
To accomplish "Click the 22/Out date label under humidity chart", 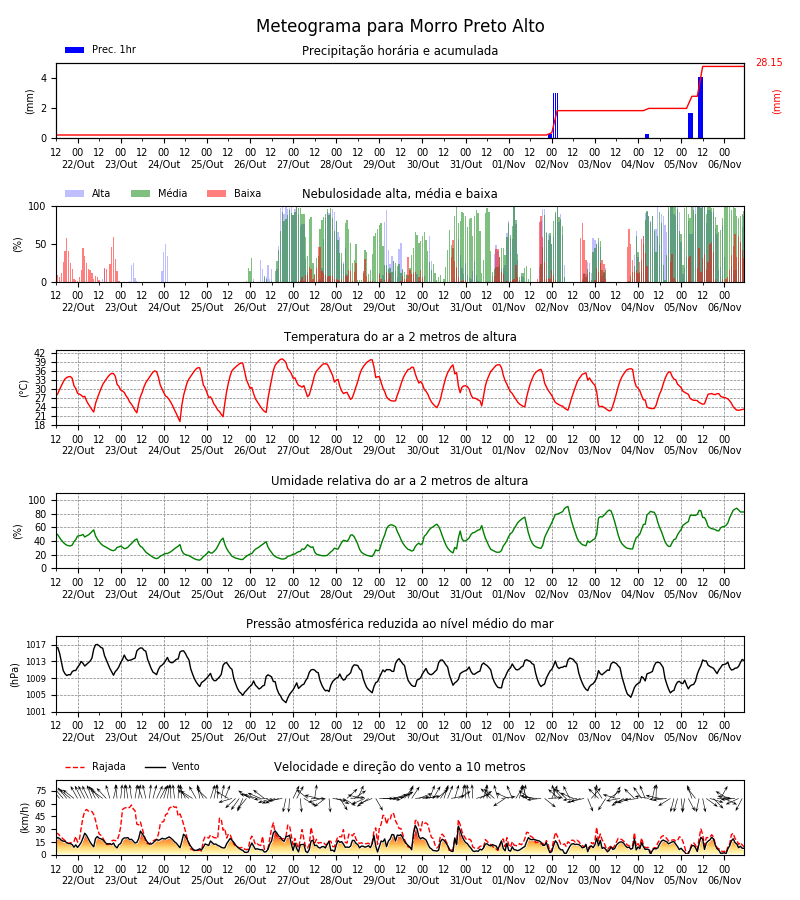I will [78, 595].
